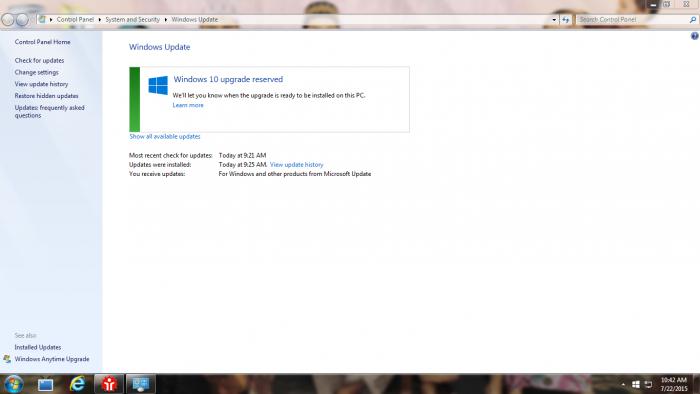Open the Windows Start orb
The image size is (700, 394).
coord(13,384)
